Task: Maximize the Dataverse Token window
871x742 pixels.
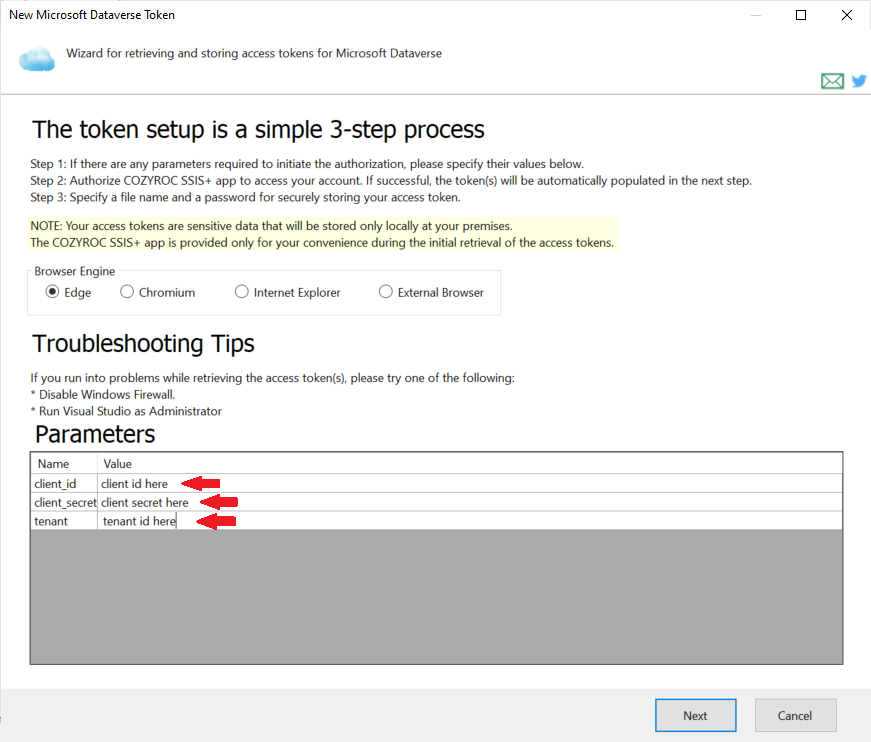Action: (x=801, y=15)
